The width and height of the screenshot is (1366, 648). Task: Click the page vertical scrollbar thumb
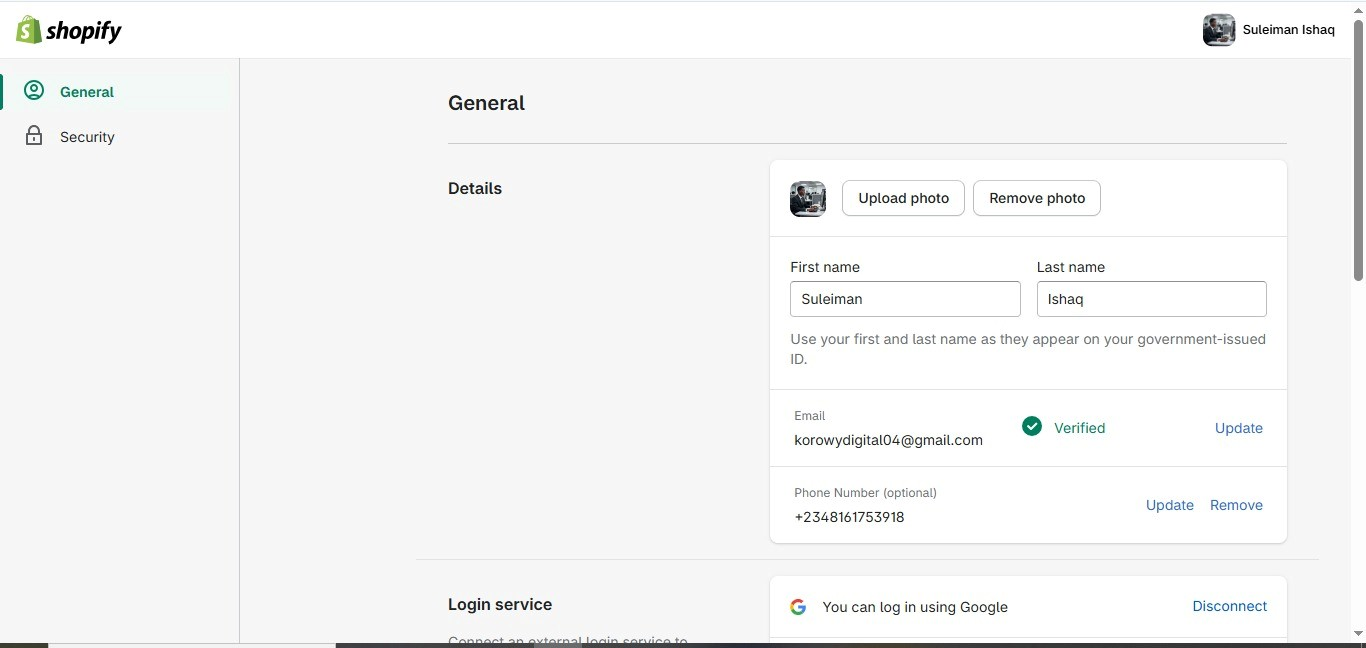point(1358,150)
